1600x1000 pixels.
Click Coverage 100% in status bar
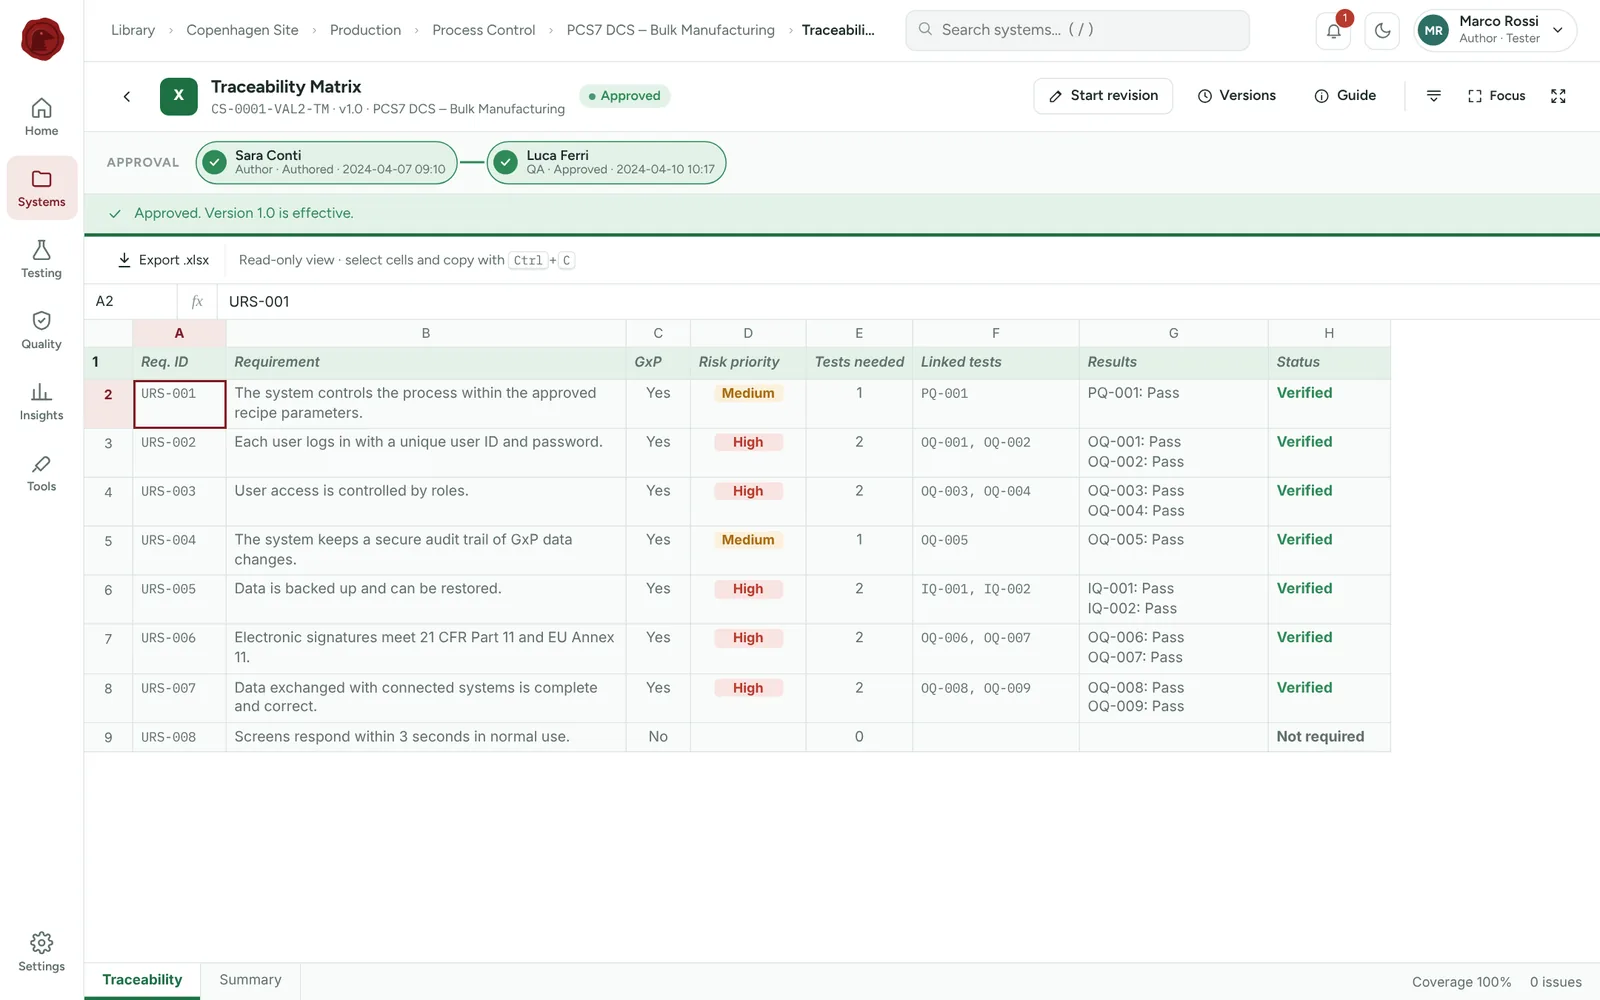(x=1461, y=982)
